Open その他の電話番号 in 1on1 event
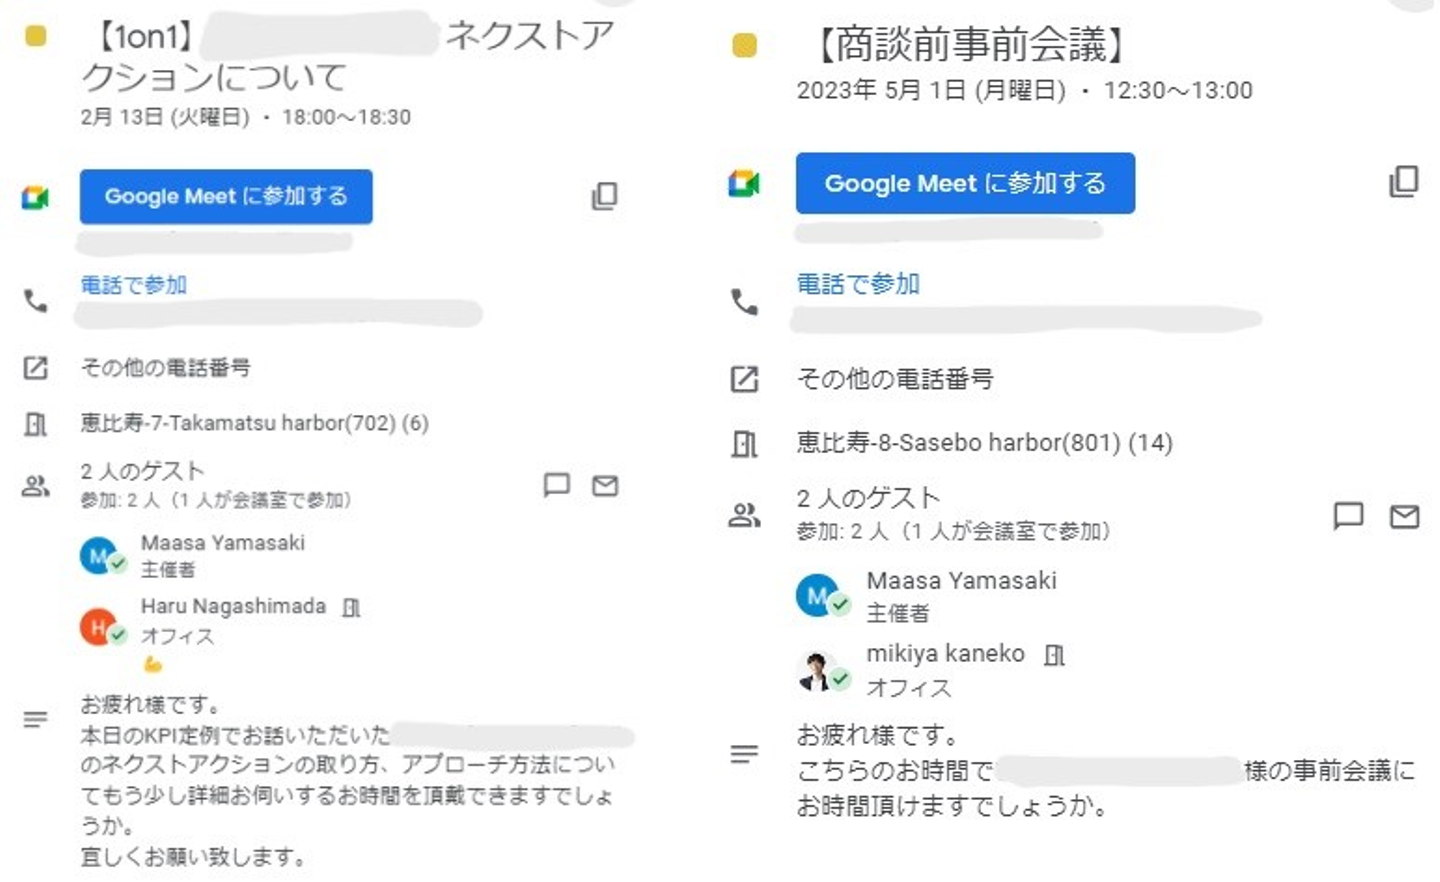Image resolution: width=1440 pixels, height=882 pixels. (166, 368)
